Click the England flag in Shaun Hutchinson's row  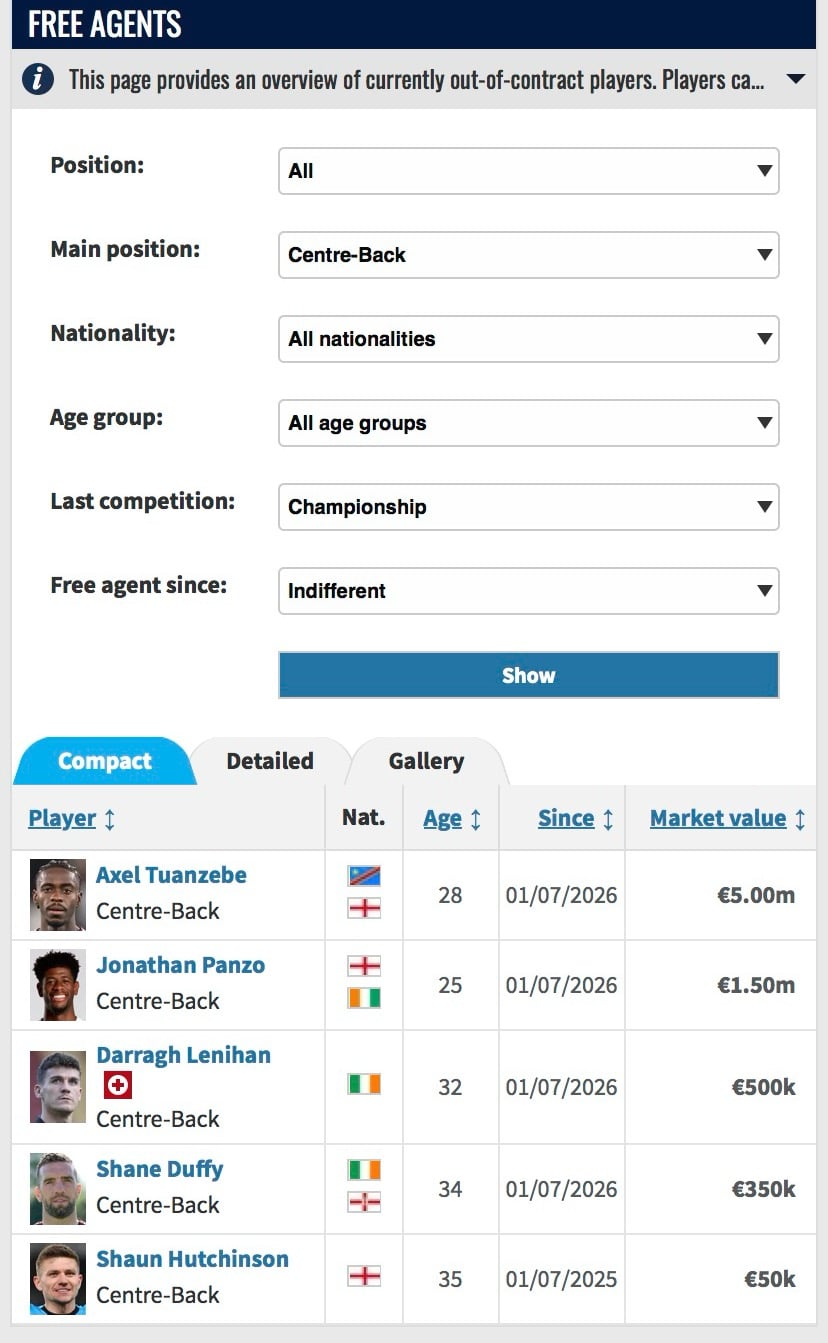(x=364, y=1276)
